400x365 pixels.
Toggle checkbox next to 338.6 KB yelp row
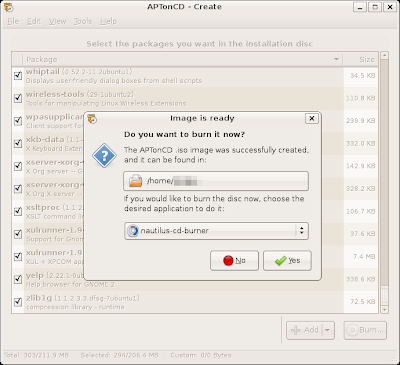[x=18, y=279]
